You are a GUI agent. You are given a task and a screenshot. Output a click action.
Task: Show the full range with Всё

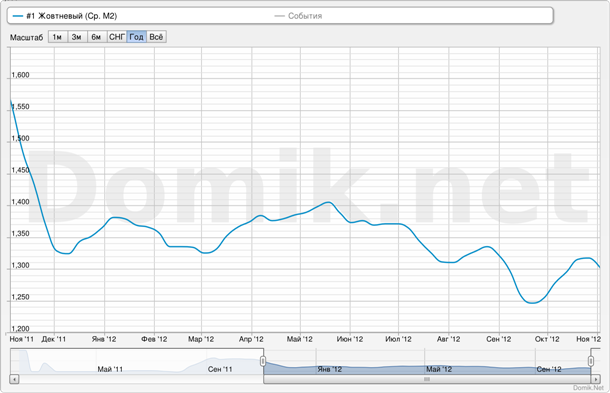point(156,37)
